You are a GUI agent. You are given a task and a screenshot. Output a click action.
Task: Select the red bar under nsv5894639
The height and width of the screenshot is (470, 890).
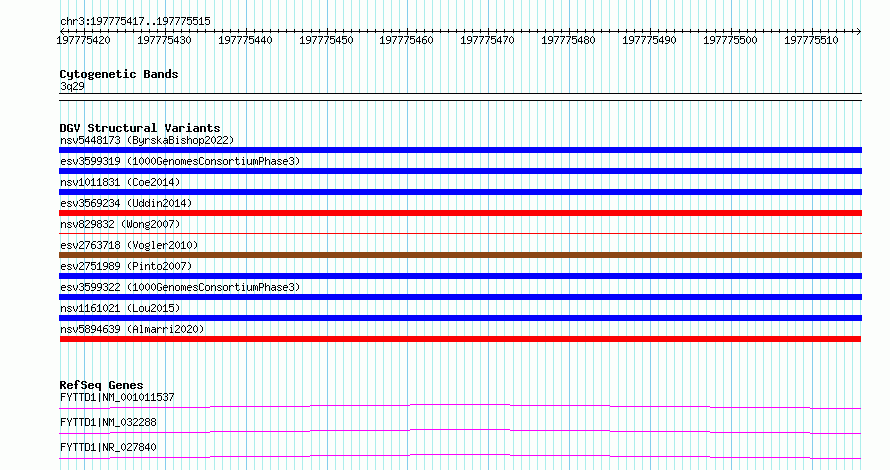pos(460,339)
